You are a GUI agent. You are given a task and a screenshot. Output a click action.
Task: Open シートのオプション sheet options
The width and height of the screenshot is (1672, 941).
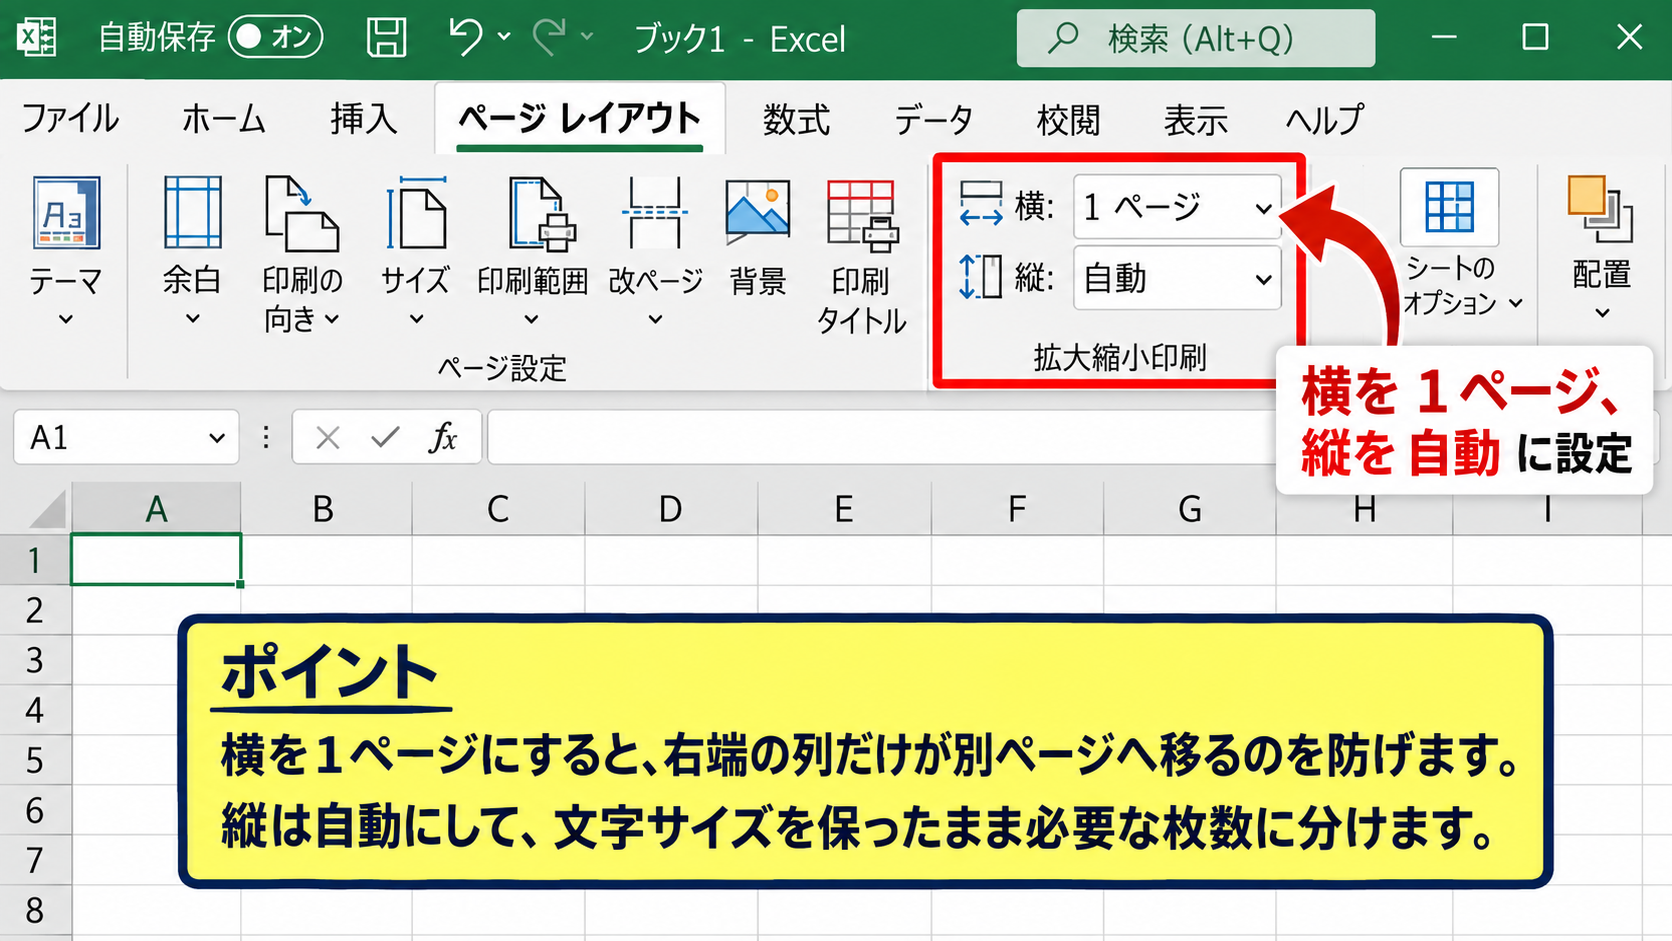coord(1460,242)
